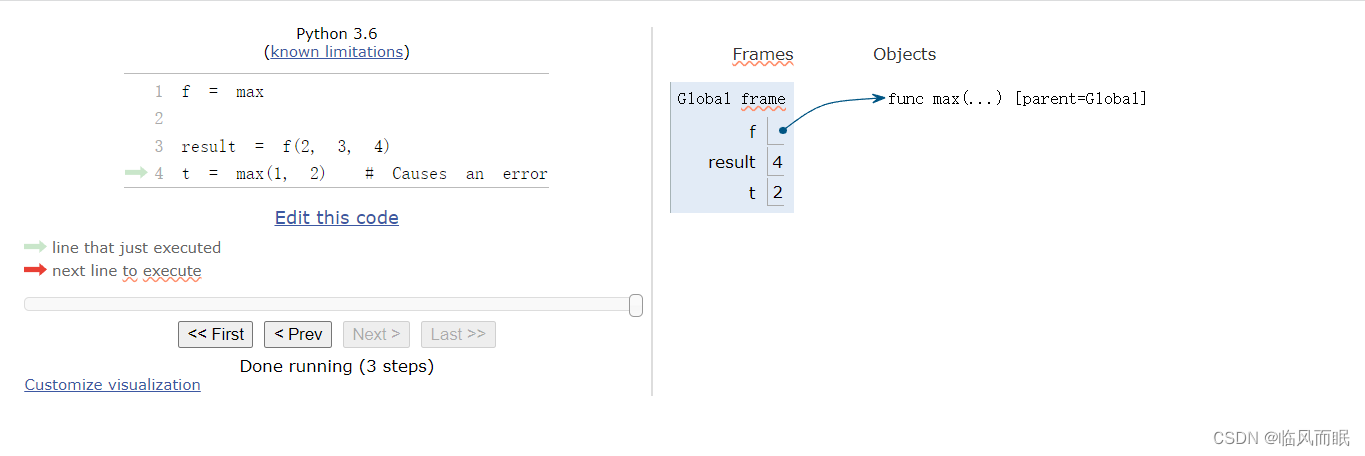Click the red arrow legend icon
Screen dimensions: 1365x456
point(35,270)
